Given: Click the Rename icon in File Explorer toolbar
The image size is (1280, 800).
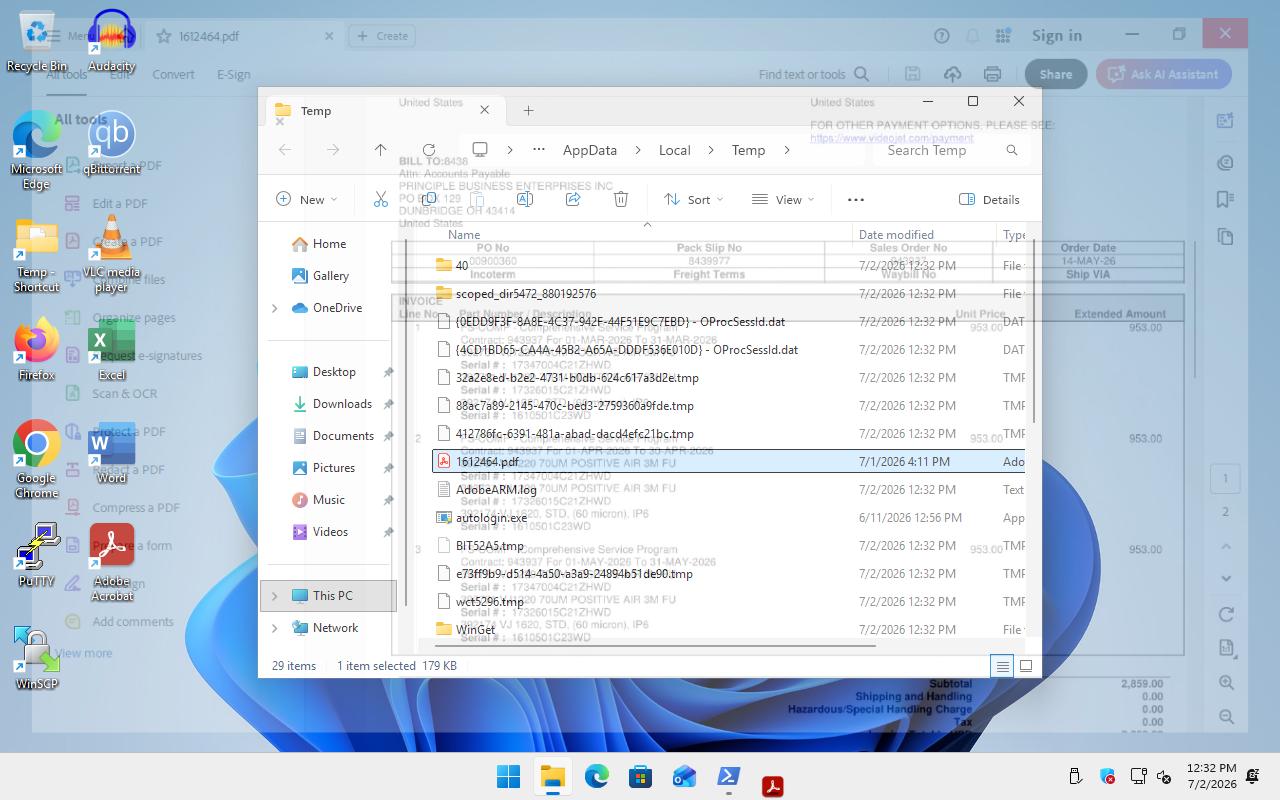Looking at the screenshot, I should [x=525, y=199].
